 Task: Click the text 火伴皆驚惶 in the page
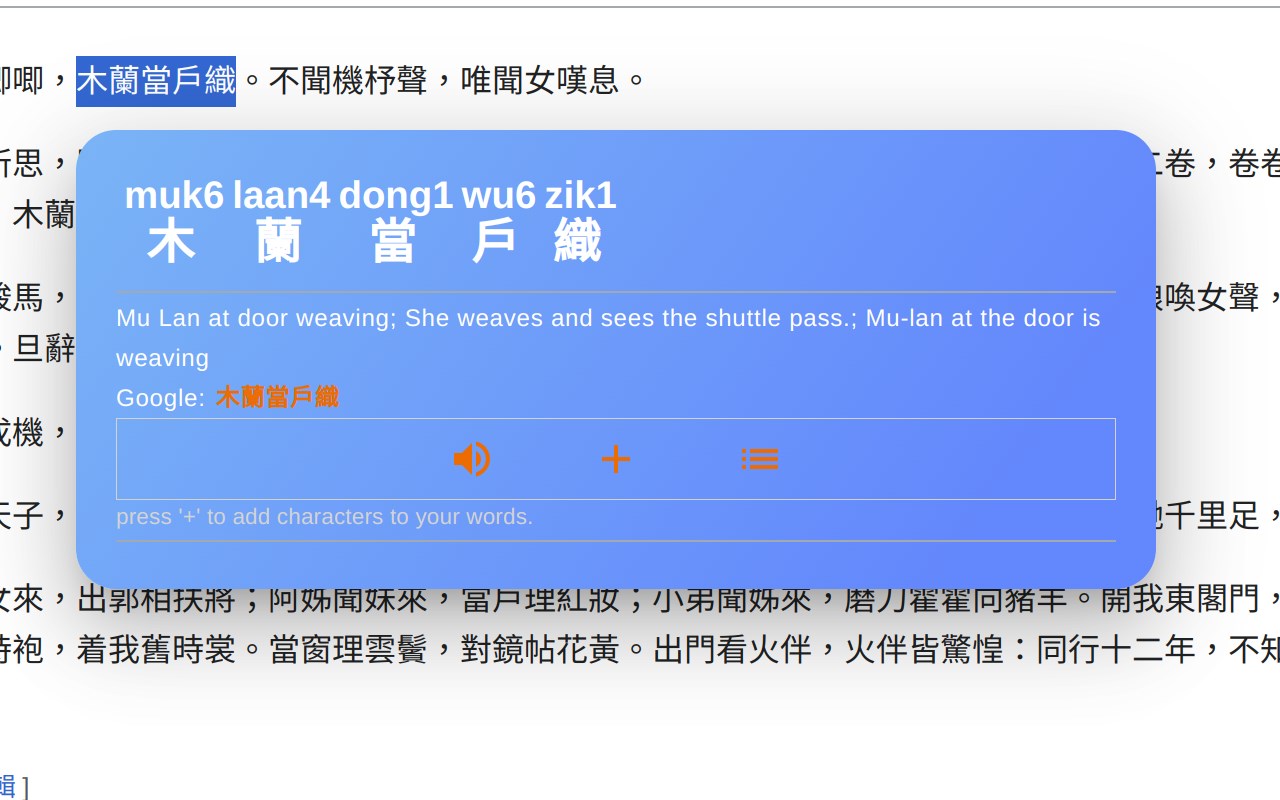[924, 650]
